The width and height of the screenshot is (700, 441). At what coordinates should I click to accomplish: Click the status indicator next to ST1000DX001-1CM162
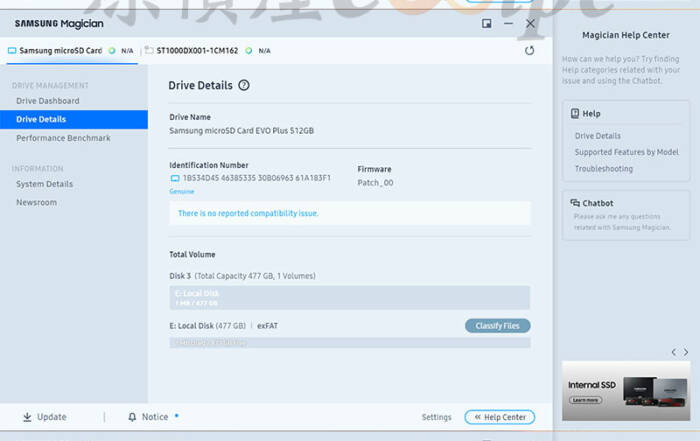[x=249, y=50]
